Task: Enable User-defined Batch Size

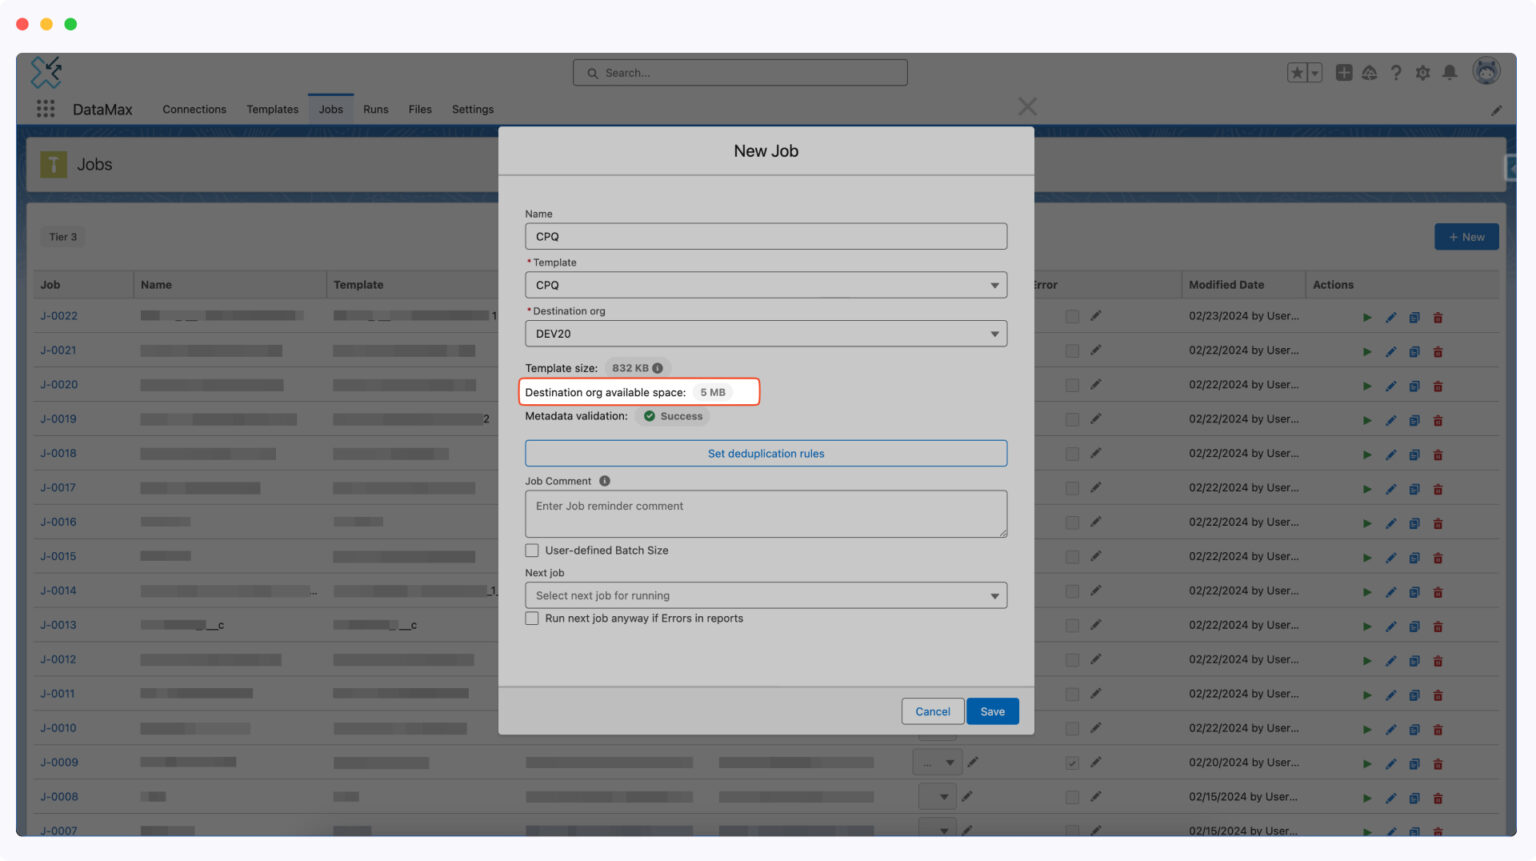Action: pyautogui.click(x=532, y=550)
